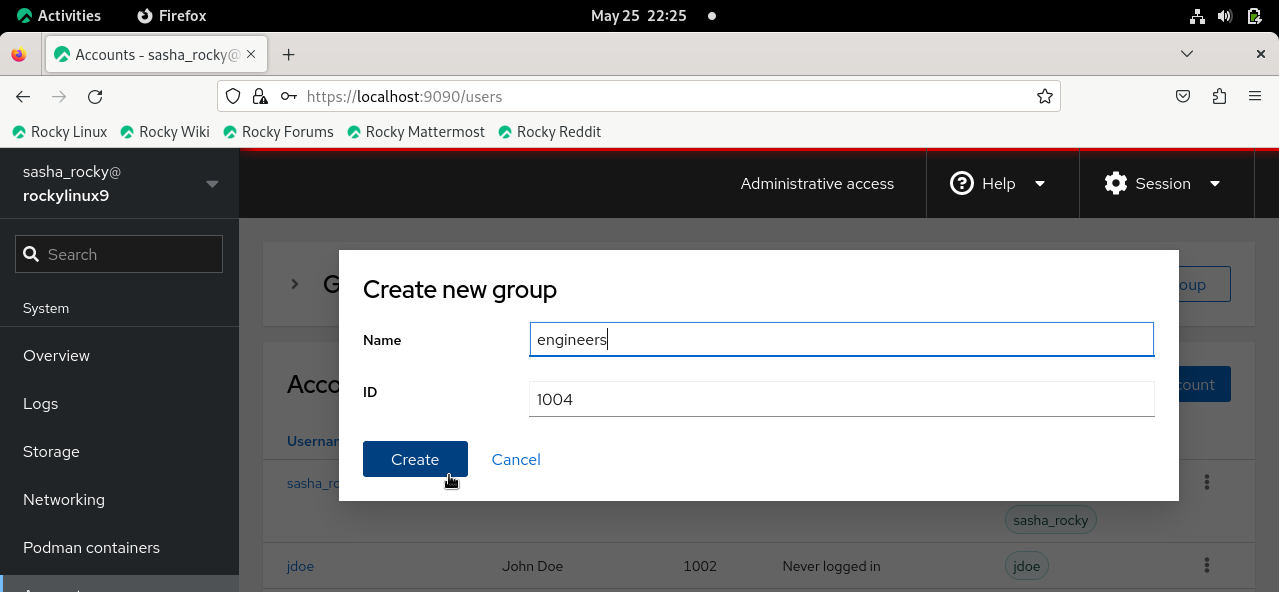Screen dimensions: 1279x592
Task: Open Logs in the sidebar
Action: [41, 404]
